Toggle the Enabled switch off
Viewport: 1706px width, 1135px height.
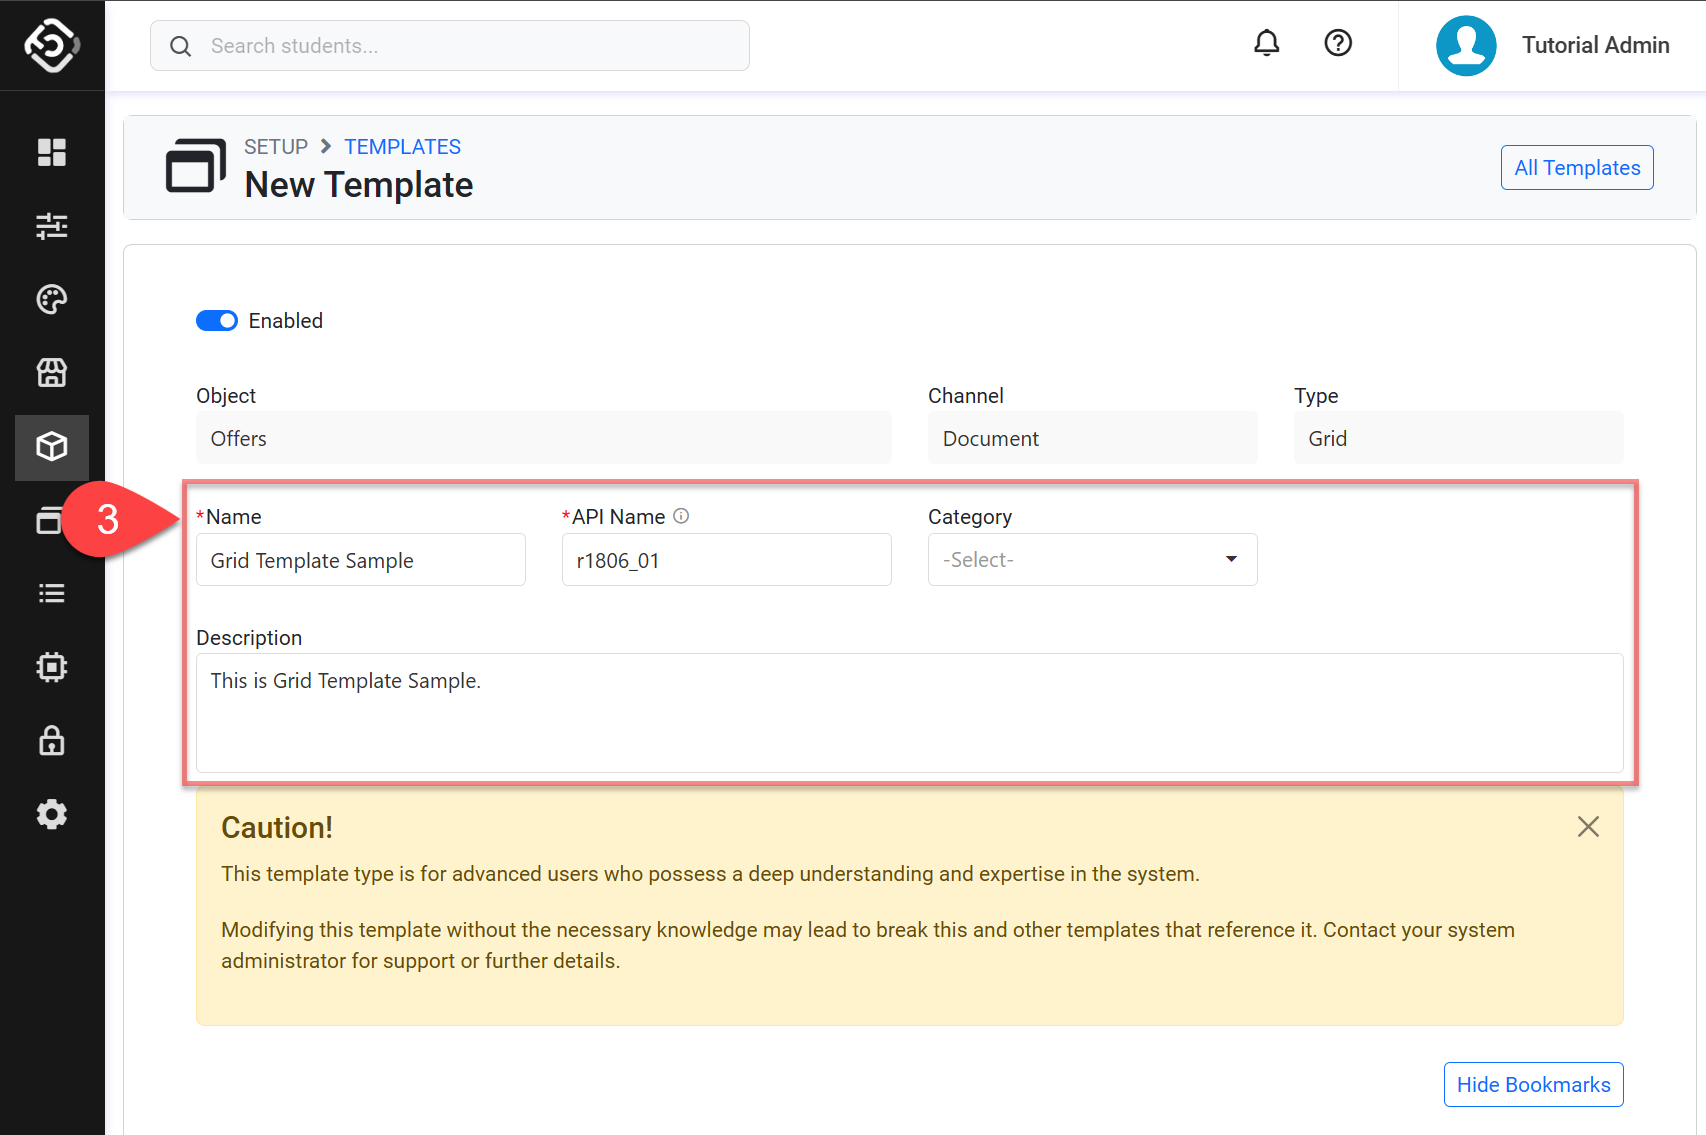(217, 321)
